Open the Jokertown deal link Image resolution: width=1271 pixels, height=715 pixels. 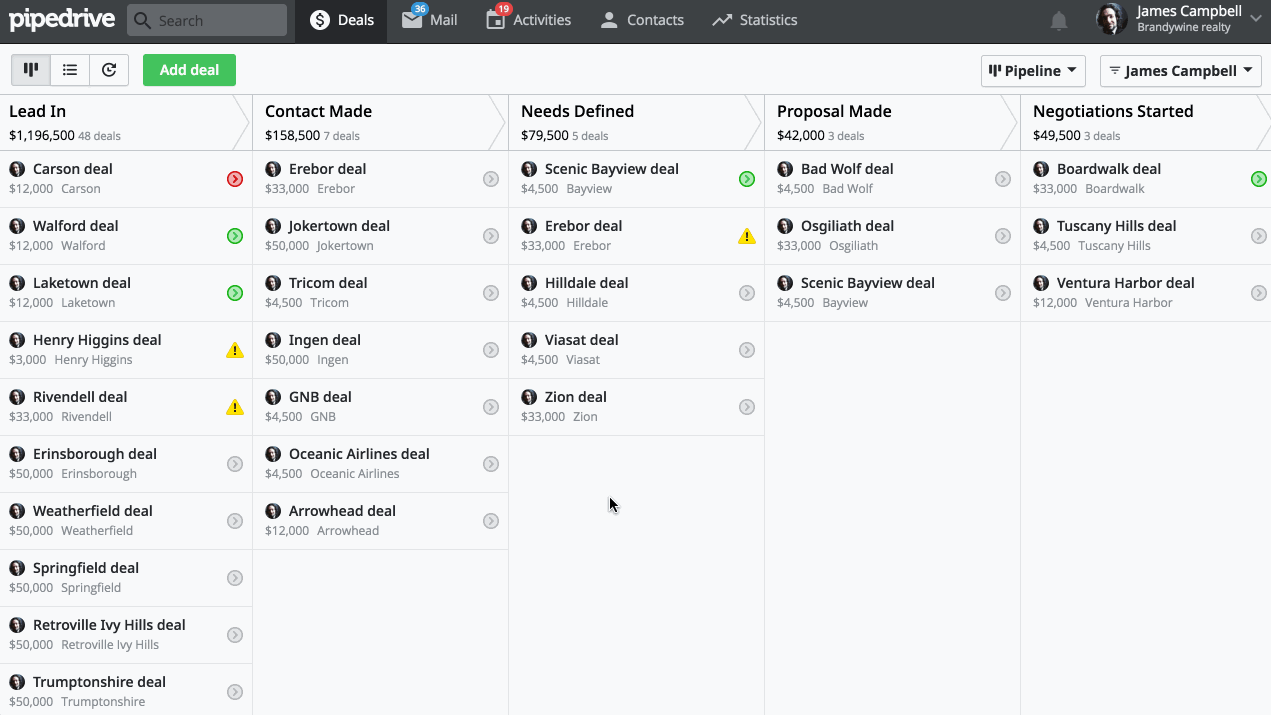click(339, 226)
